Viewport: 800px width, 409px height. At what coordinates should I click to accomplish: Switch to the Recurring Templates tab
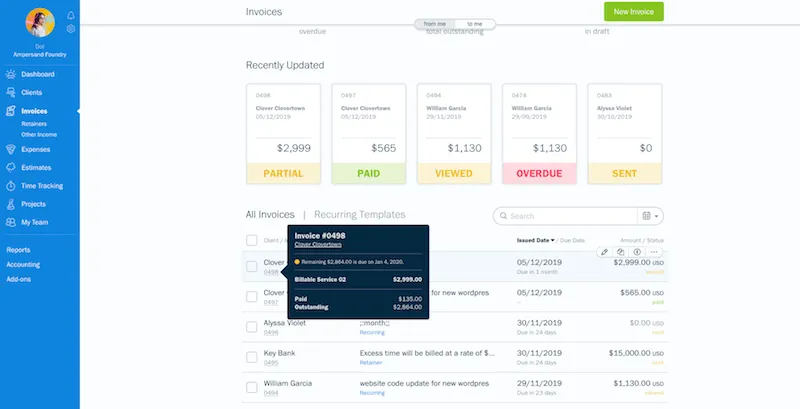tap(359, 214)
